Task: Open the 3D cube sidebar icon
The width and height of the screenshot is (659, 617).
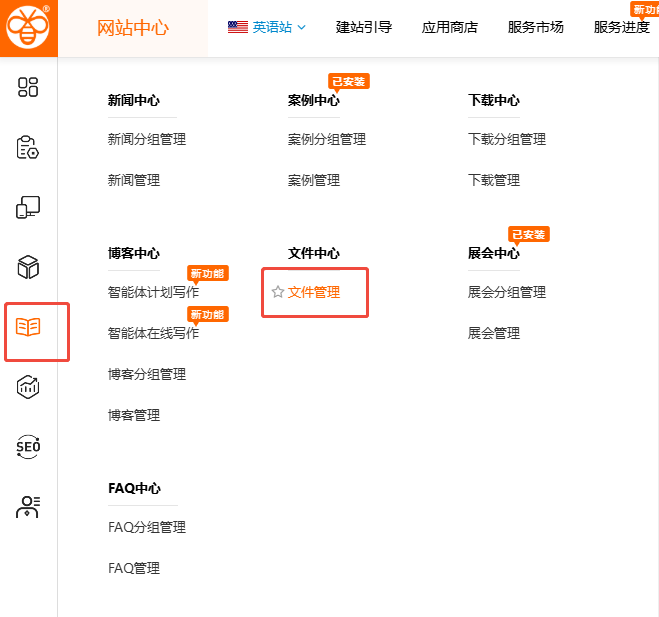Action: 28,267
